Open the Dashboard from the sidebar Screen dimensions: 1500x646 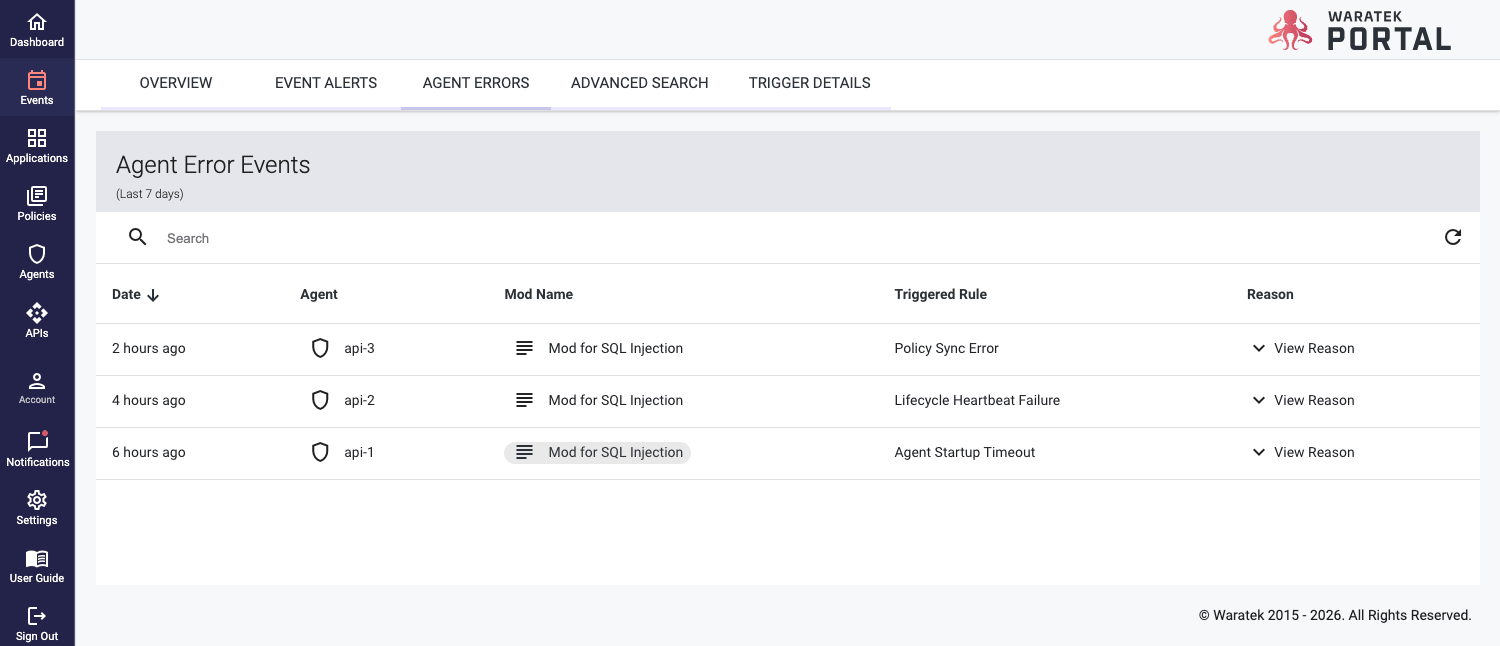37,30
